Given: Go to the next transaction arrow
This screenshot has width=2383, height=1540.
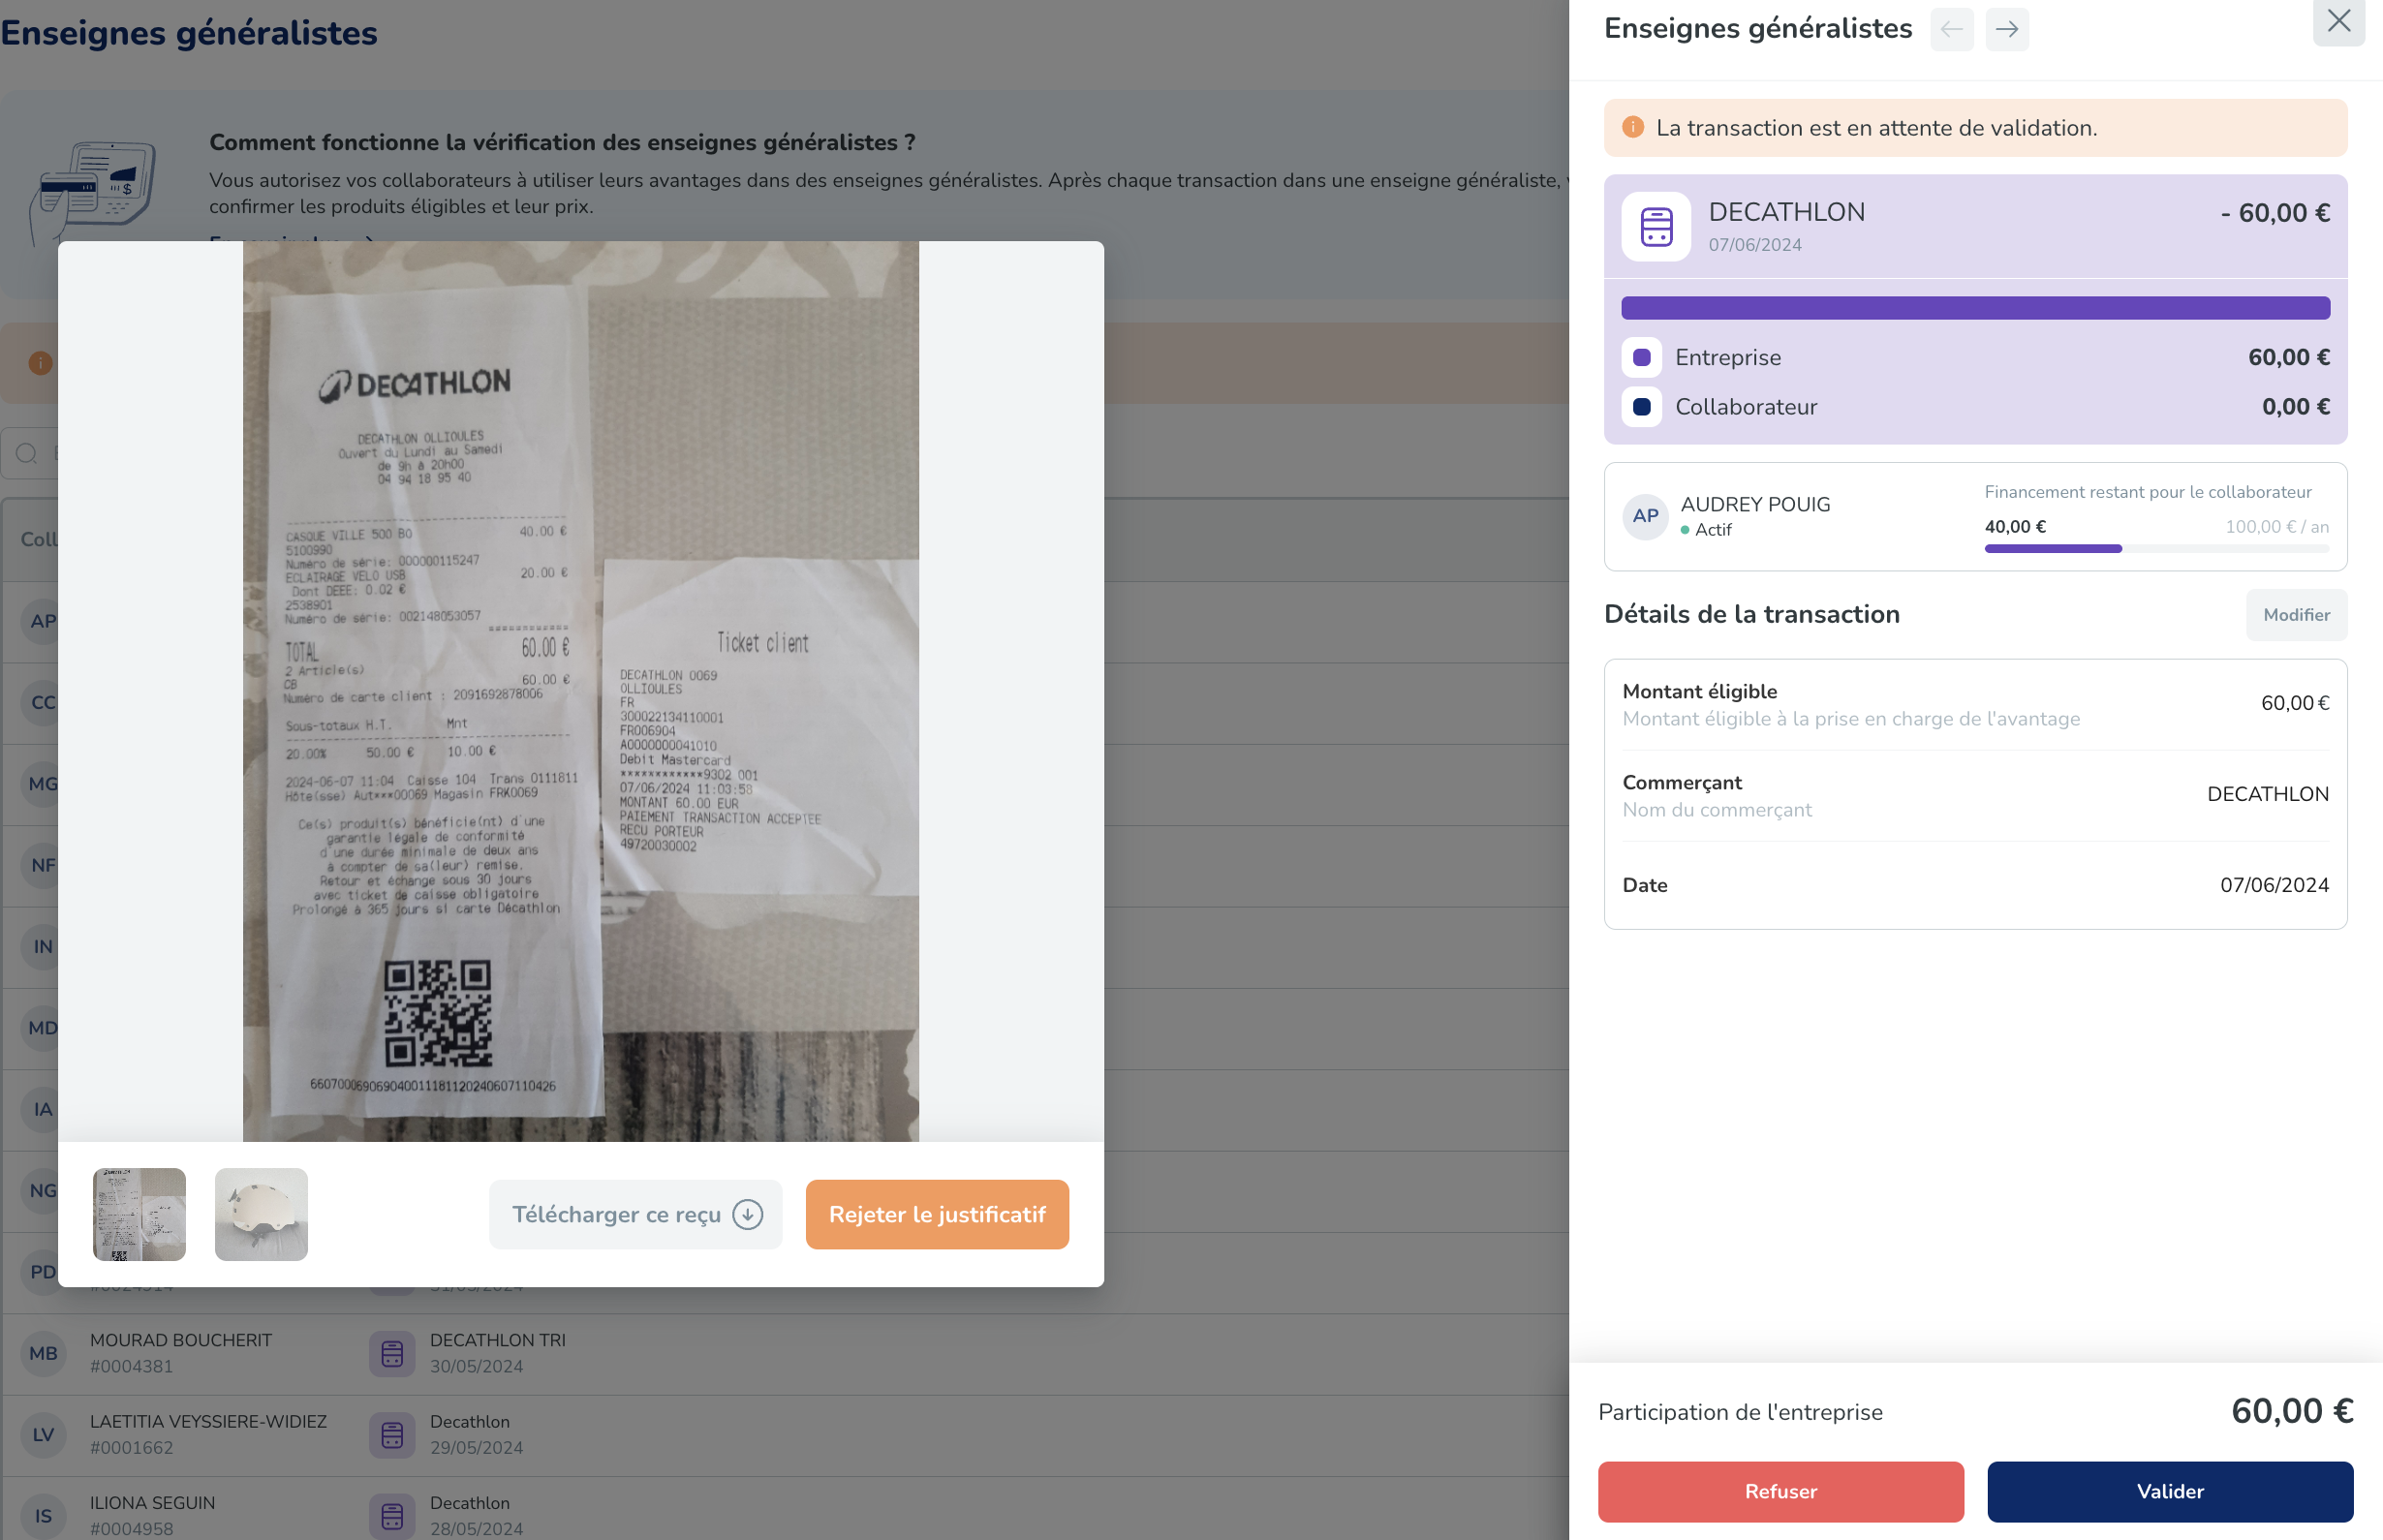Looking at the screenshot, I should pos(2006,30).
